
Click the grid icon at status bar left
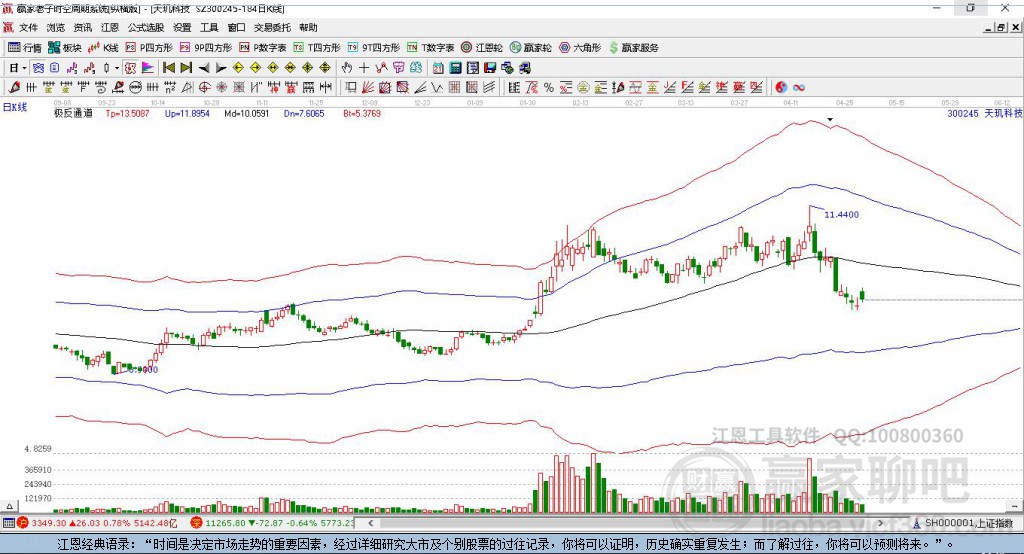[8, 523]
